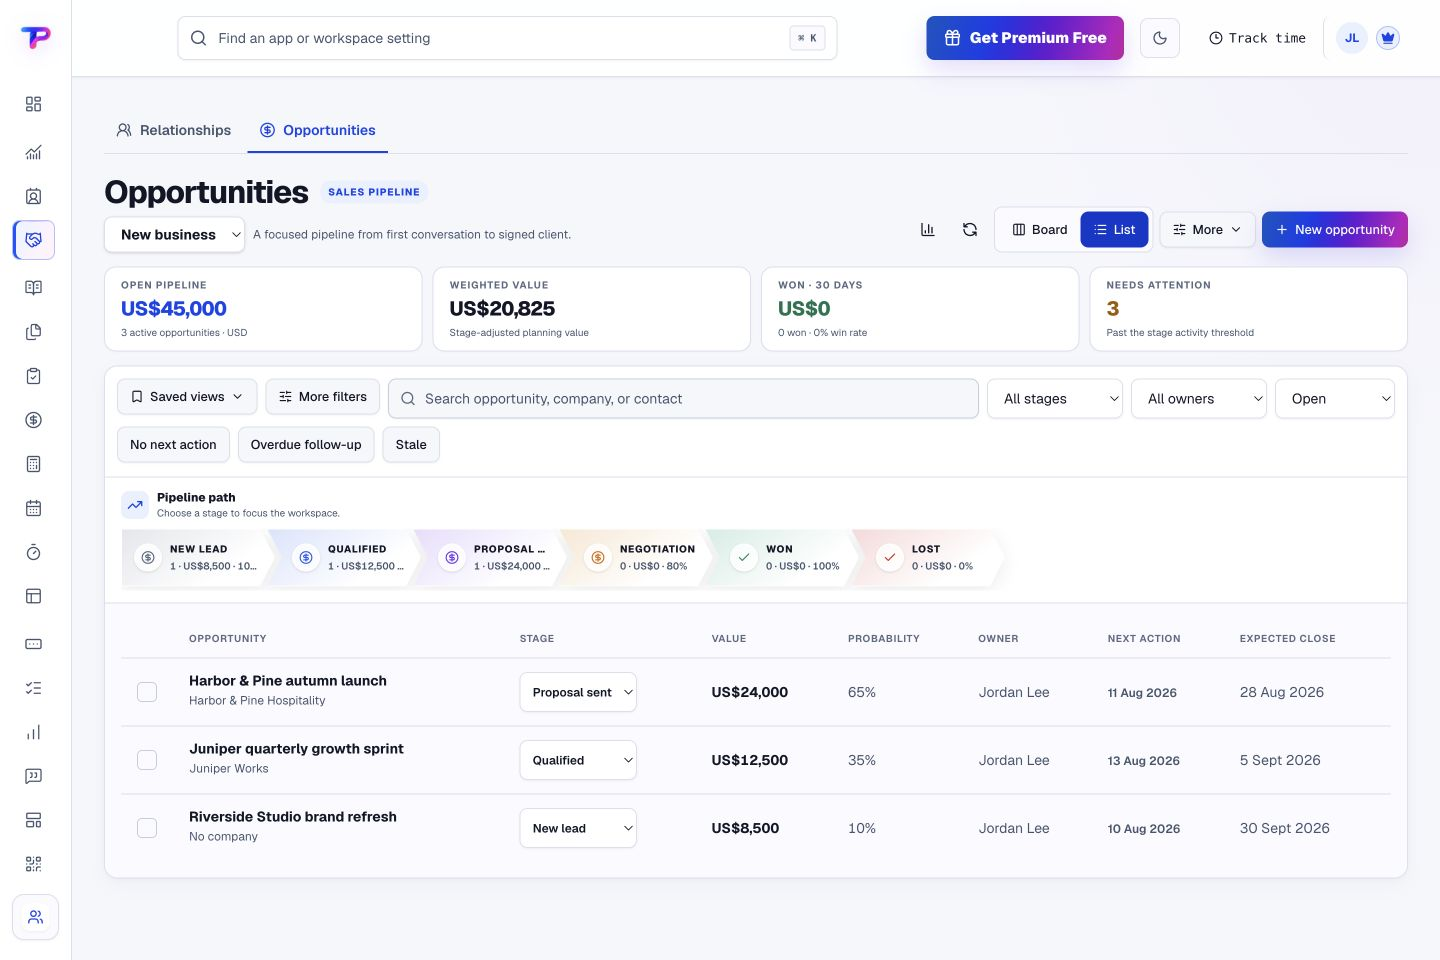Tick checkbox for Juniper quarterly growth sprint
1440x960 pixels.
(x=147, y=760)
